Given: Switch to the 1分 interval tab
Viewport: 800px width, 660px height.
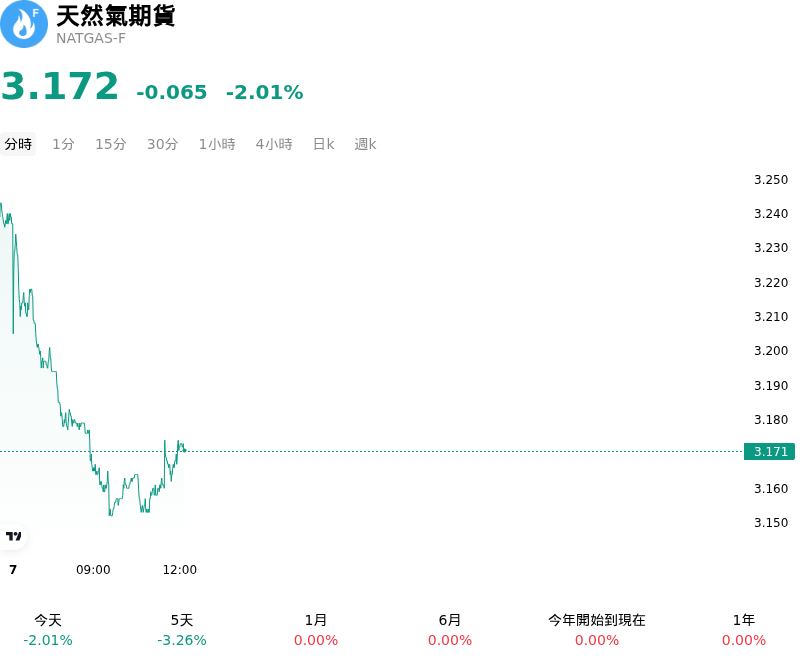Looking at the screenshot, I should [x=64, y=144].
